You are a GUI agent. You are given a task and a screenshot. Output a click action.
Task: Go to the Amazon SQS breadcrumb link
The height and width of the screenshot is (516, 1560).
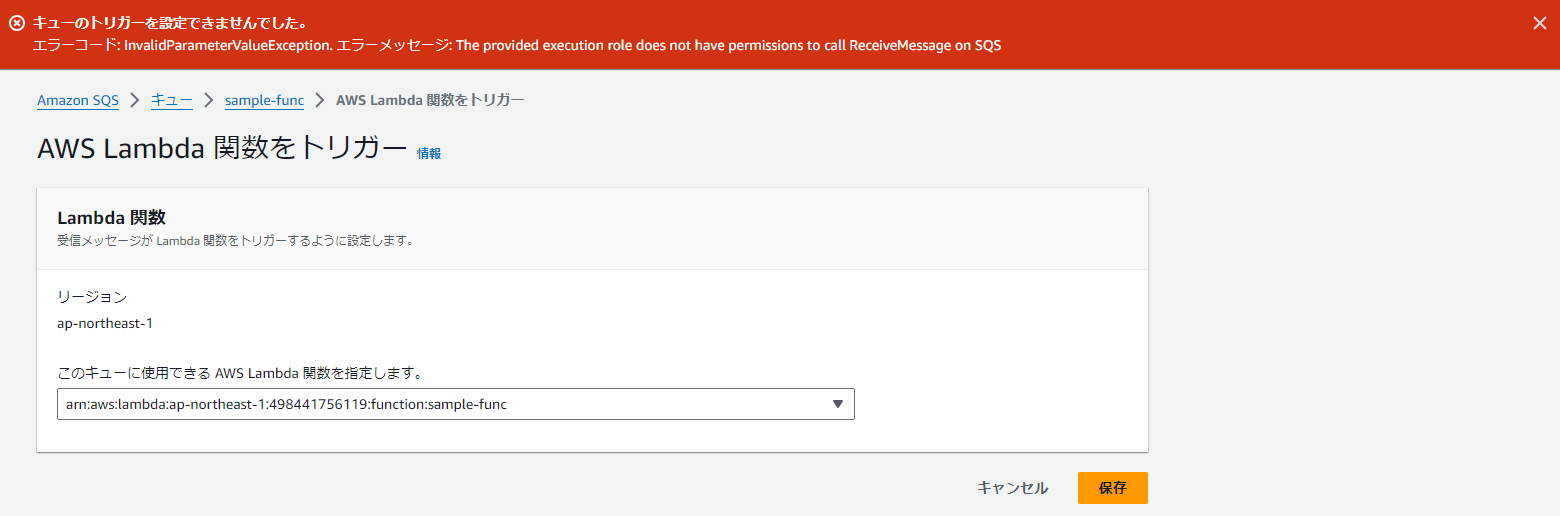click(x=78, y=100)
